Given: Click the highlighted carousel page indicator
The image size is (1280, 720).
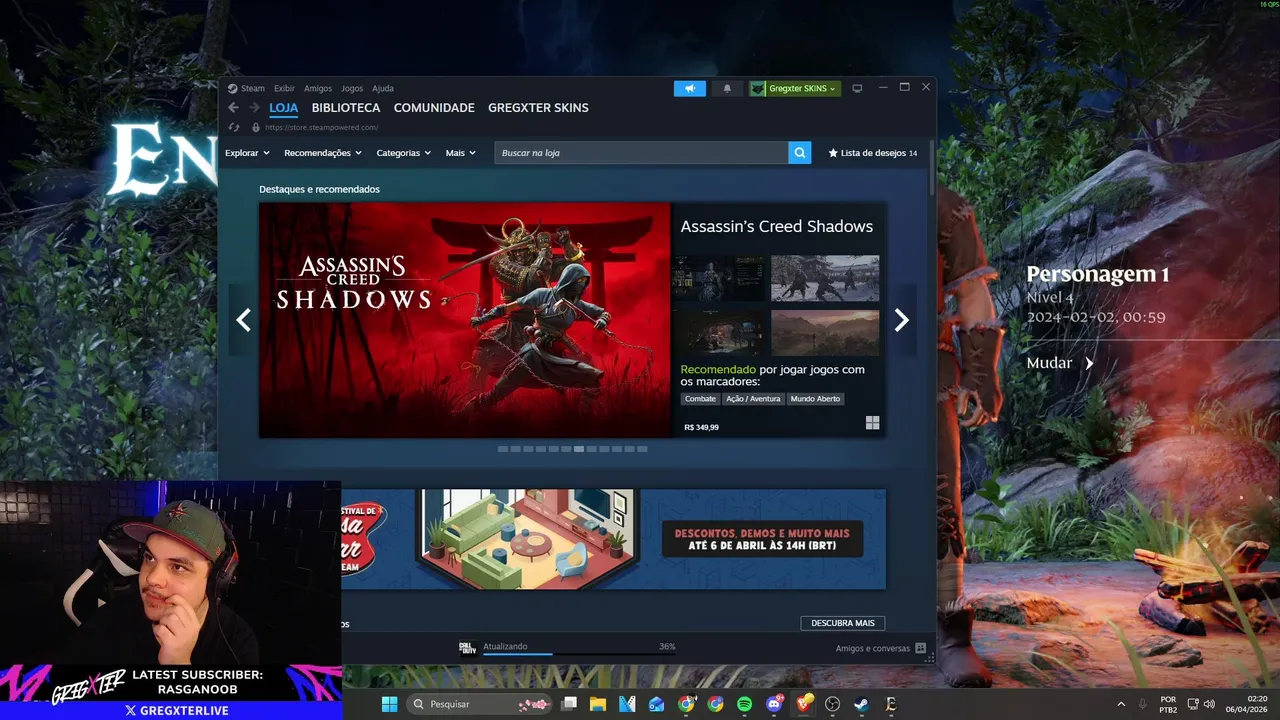Looking at the screenshot, I should click(x=579, y=449).
